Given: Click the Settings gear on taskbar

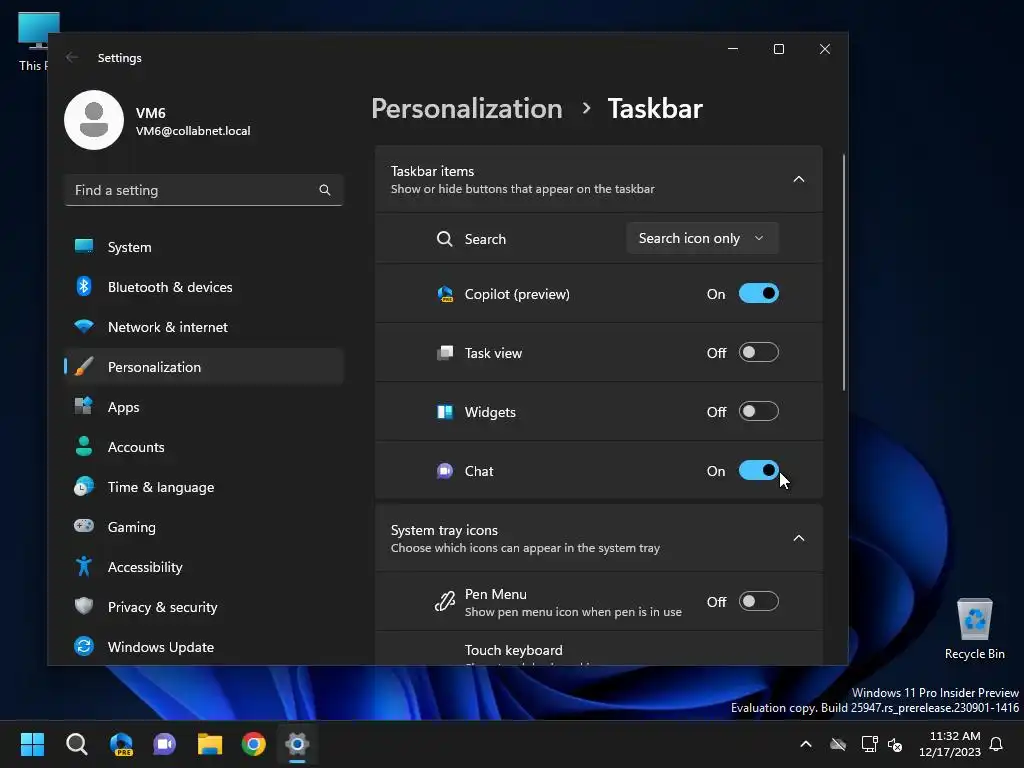Looking at the screenshot, I should pos(297,744).
